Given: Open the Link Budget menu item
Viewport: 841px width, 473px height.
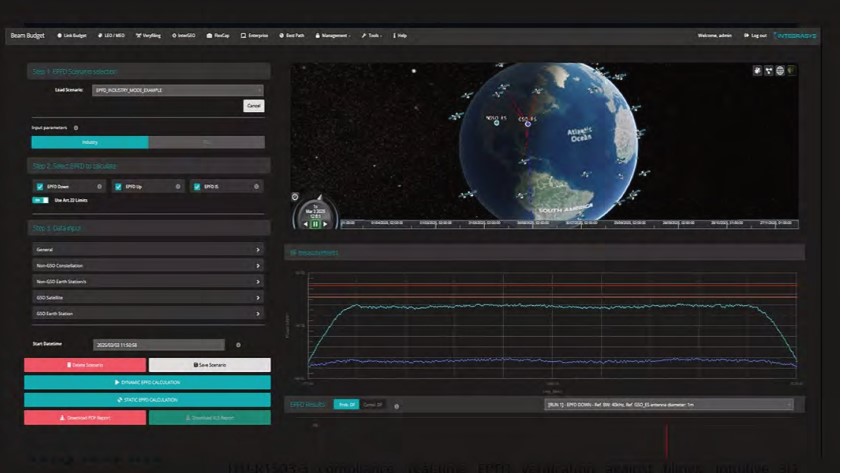Looking at the screenshot, I should click(x=74, y=35).
